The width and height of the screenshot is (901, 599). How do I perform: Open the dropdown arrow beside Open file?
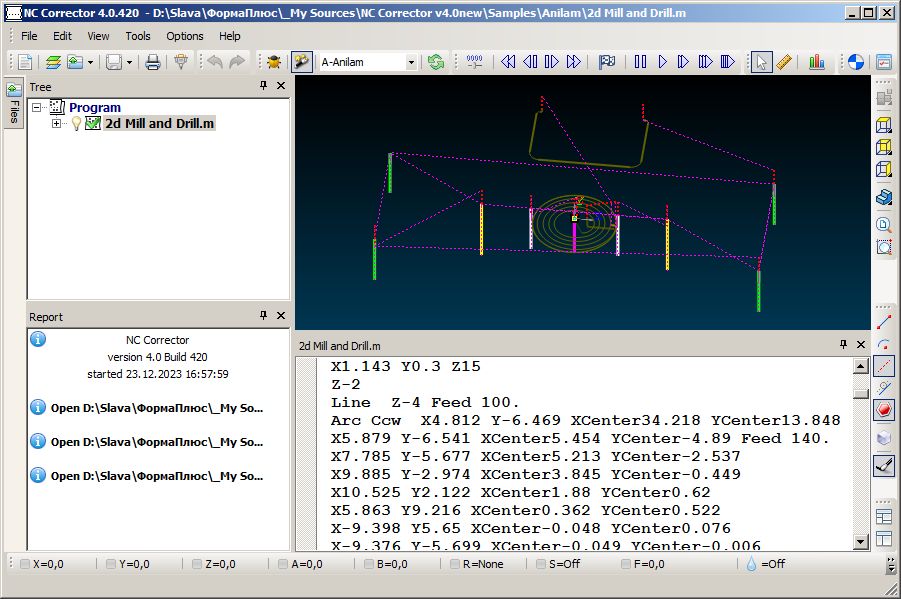90,62
